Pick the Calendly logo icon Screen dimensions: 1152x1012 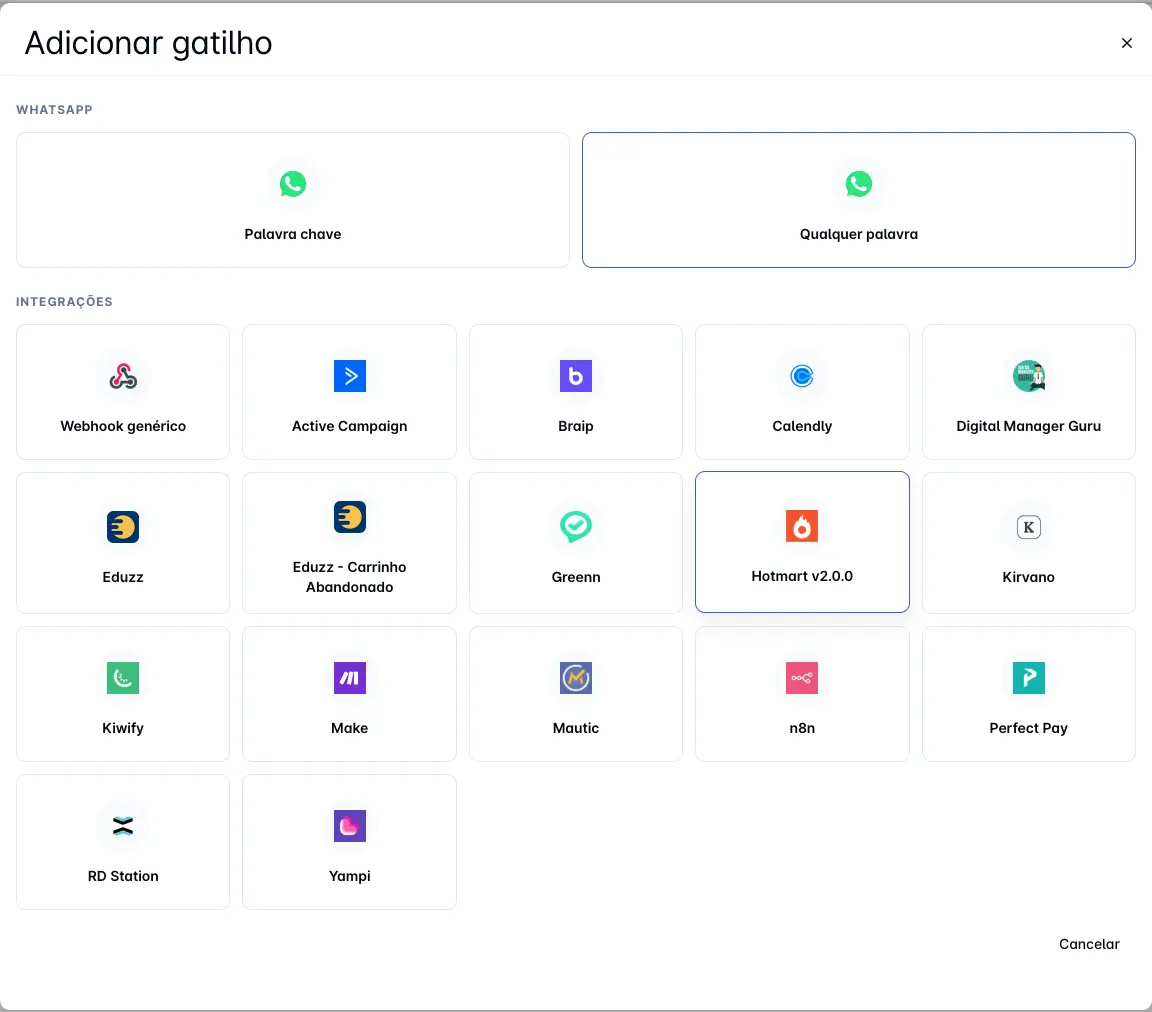pyautogui.click(x=802, y=376)
